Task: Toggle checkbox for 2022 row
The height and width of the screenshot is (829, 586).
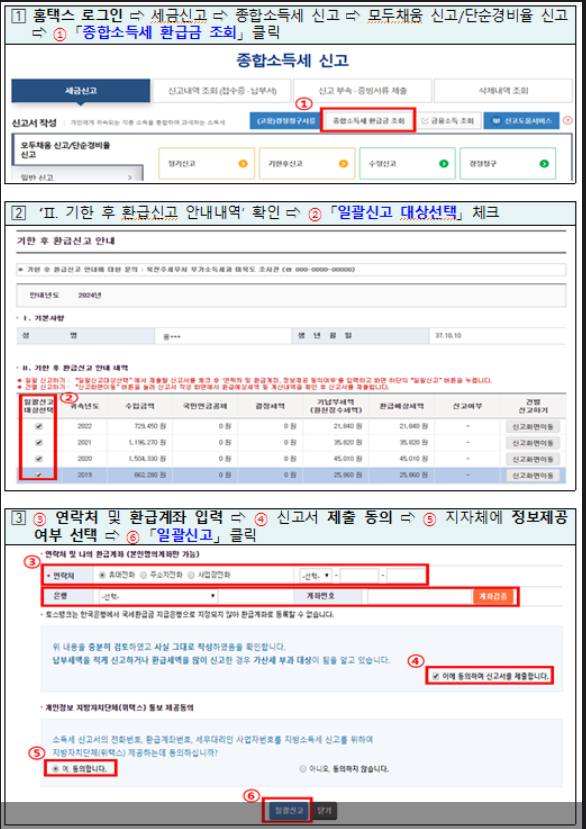Action: (39, 426)
